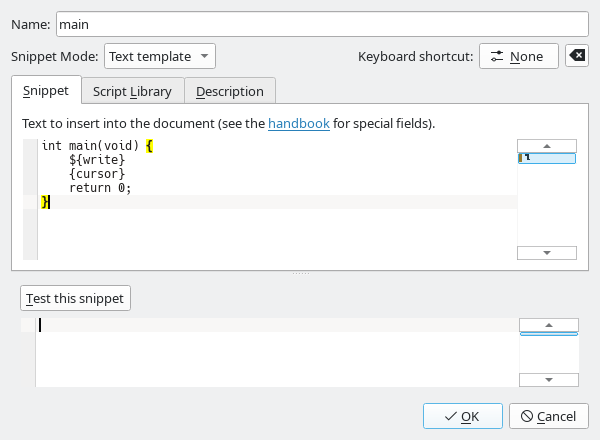
Task: Click the test area's scroll down arrow
Action: pyautogui.click(x=549, y=380)
